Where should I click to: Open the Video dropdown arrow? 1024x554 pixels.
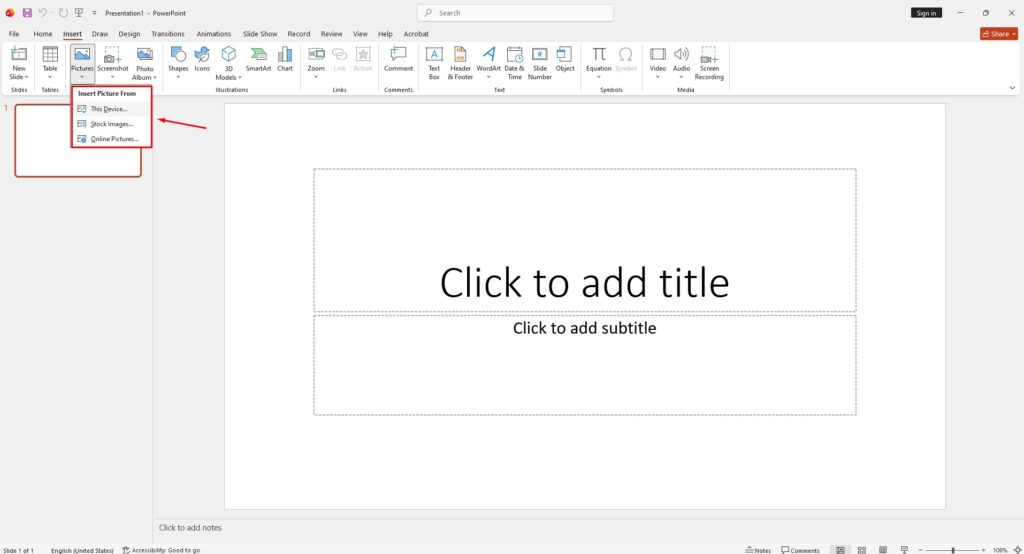coord(658,77)
